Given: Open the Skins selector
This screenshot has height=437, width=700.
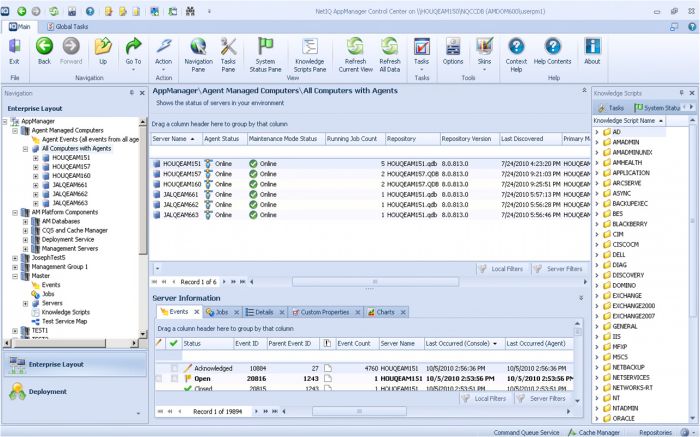Looking at the screenshot, I should (484, 53).
